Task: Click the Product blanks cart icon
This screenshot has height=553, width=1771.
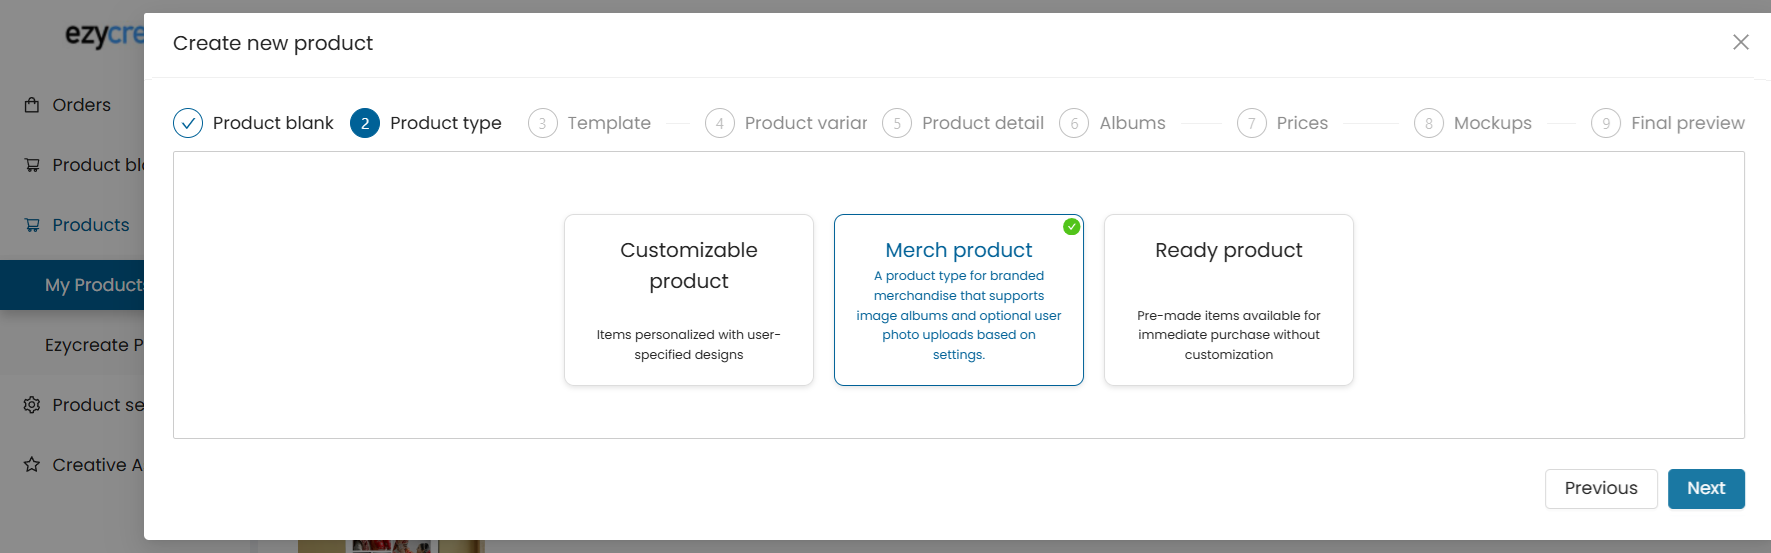Action: 32,165
